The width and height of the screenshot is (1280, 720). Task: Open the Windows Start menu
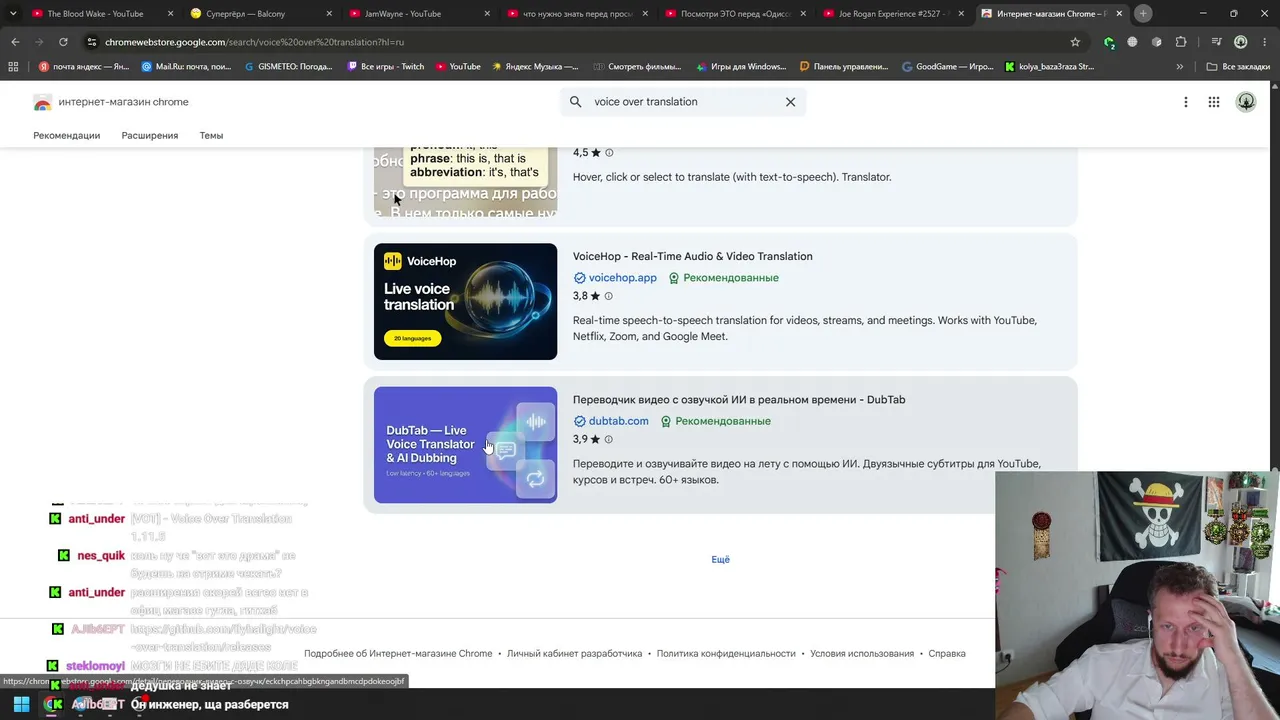click(21, 704)
